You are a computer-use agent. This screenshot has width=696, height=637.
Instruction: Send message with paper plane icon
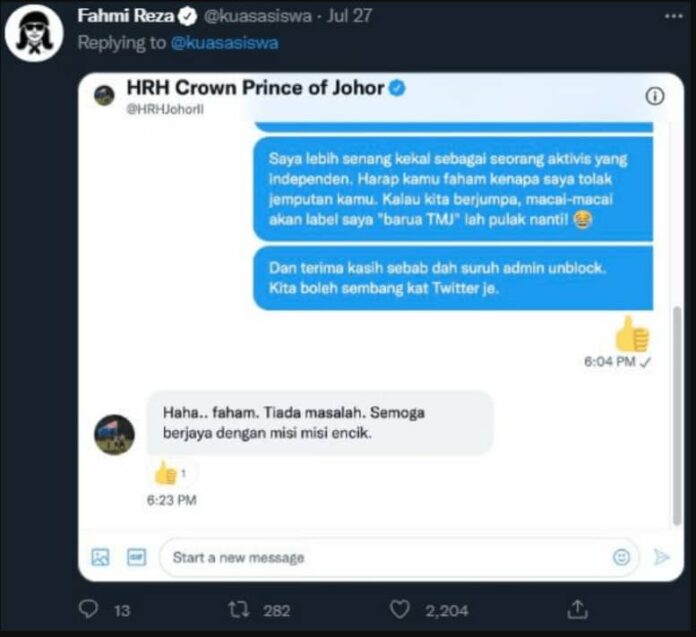(x=661, y=557)
